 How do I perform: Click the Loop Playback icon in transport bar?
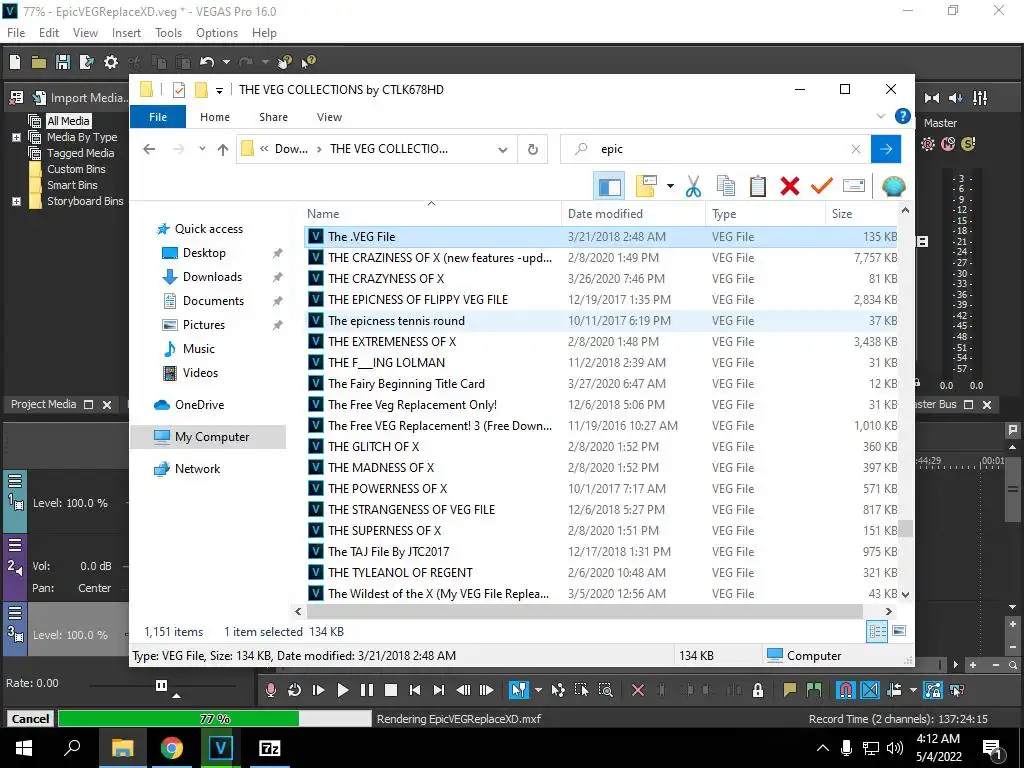pyautogui.click(x=295, y=690)
